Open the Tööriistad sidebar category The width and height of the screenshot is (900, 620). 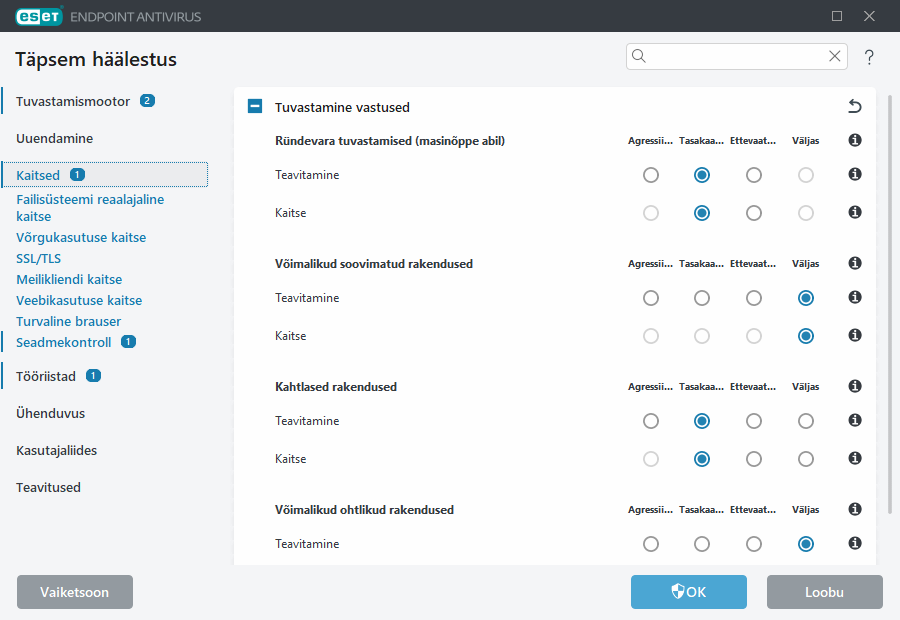tap(46, 376)
